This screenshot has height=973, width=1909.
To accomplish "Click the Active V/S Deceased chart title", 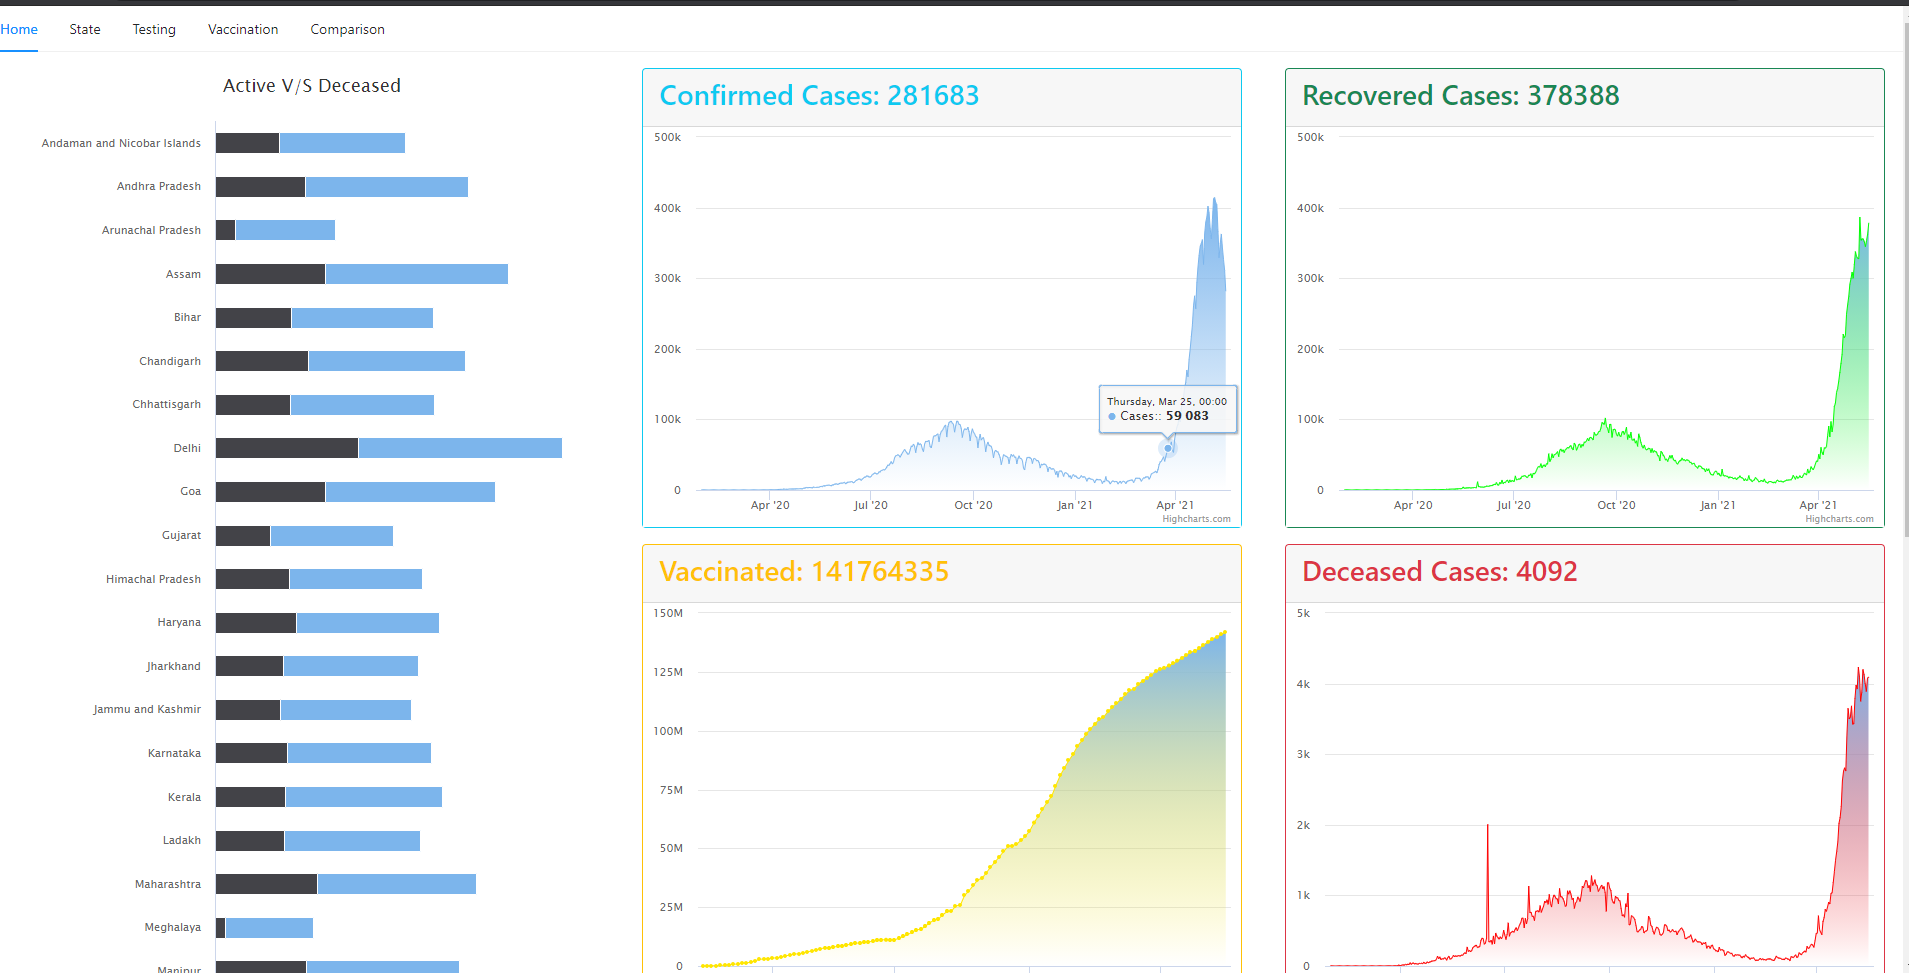I will tap(312, 85).
